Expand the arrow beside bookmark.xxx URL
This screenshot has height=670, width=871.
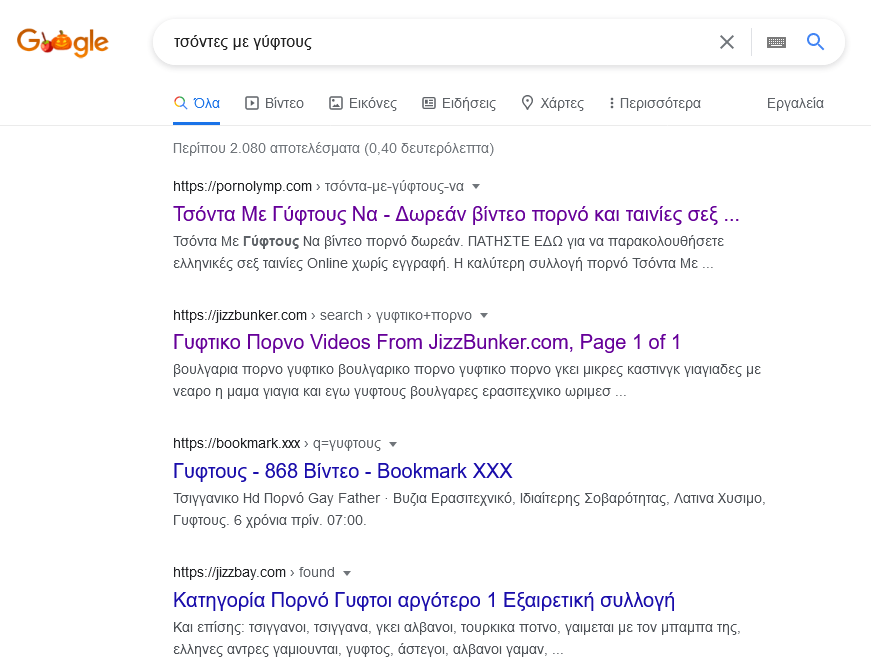tap(393, 444)
